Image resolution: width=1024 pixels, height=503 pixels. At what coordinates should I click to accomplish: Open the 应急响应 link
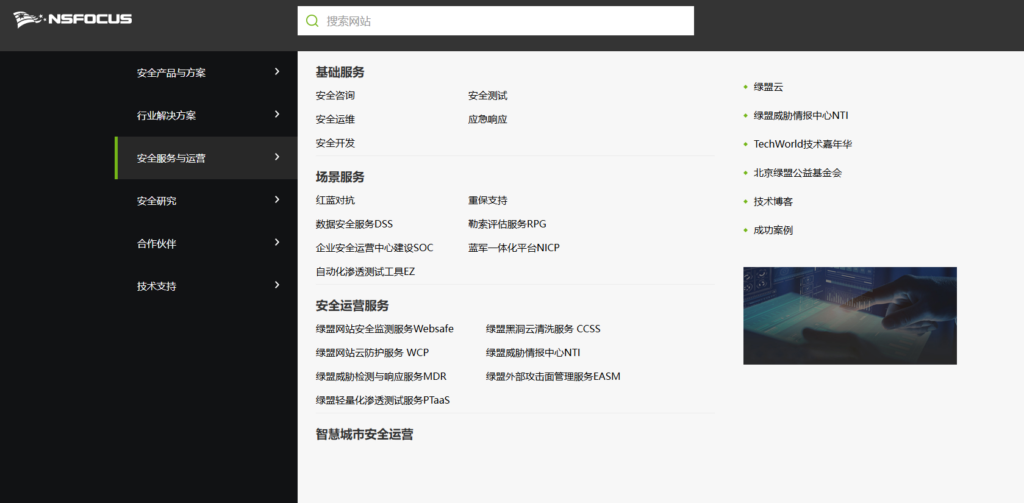[x=487, y=119]
